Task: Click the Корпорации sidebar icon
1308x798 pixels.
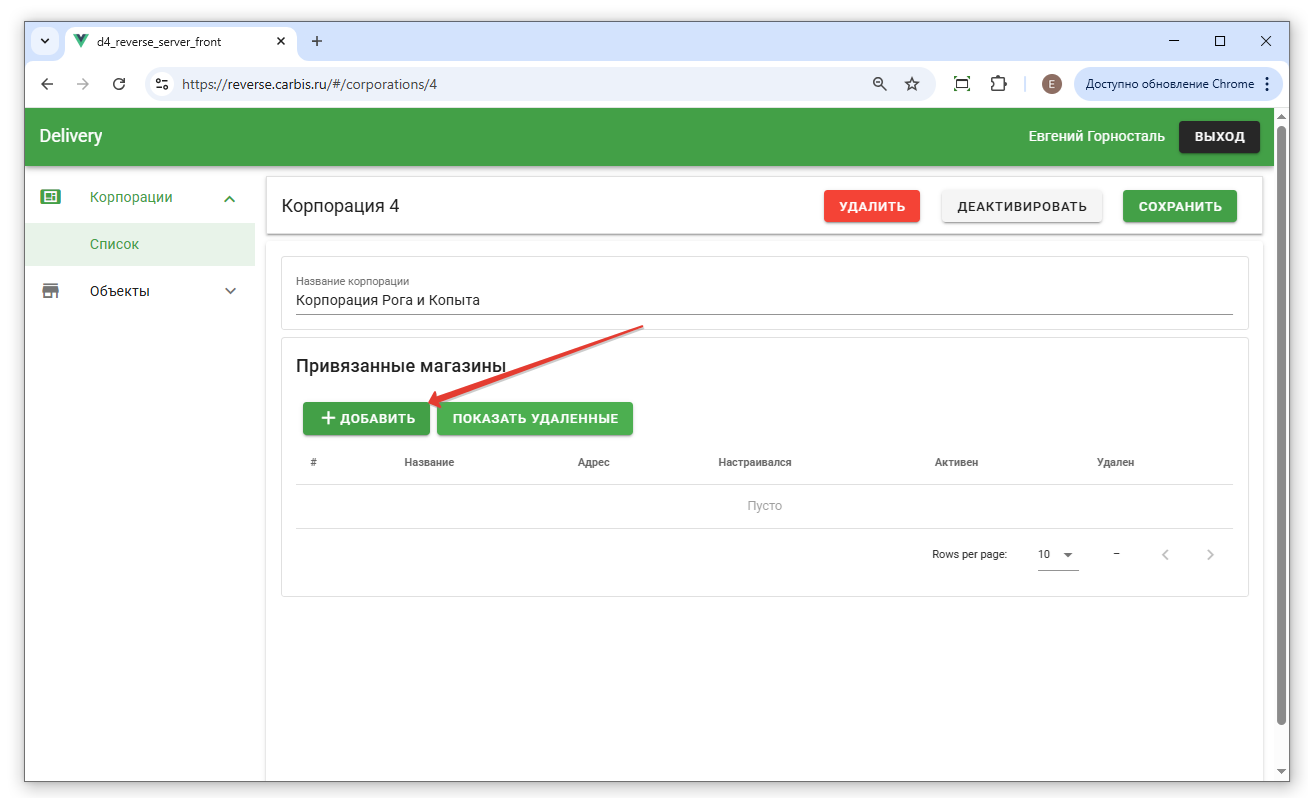Action: coord(50,197)
